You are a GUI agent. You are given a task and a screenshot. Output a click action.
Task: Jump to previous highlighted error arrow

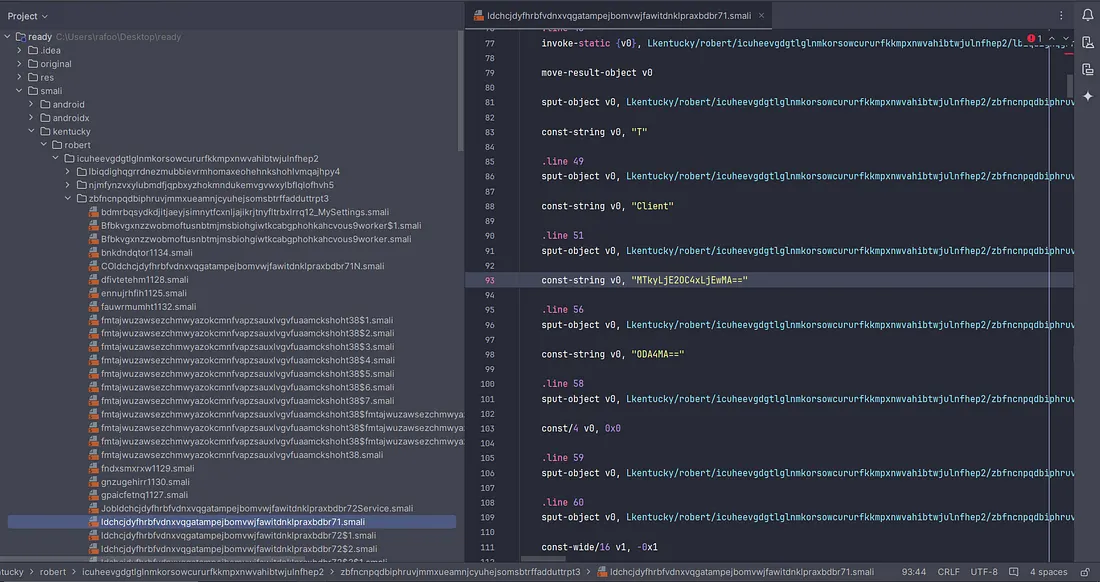1051,39
